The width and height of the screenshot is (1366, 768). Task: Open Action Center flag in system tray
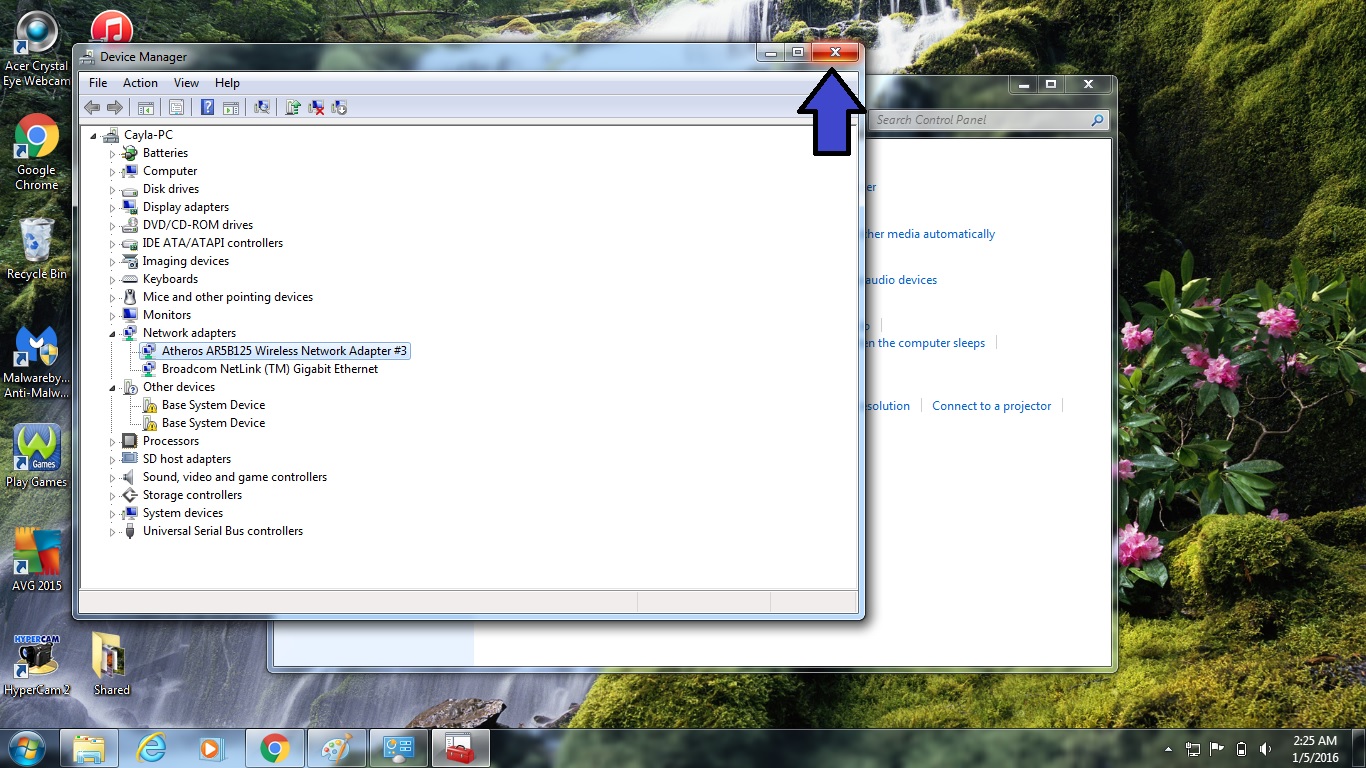pos(1217,749)
